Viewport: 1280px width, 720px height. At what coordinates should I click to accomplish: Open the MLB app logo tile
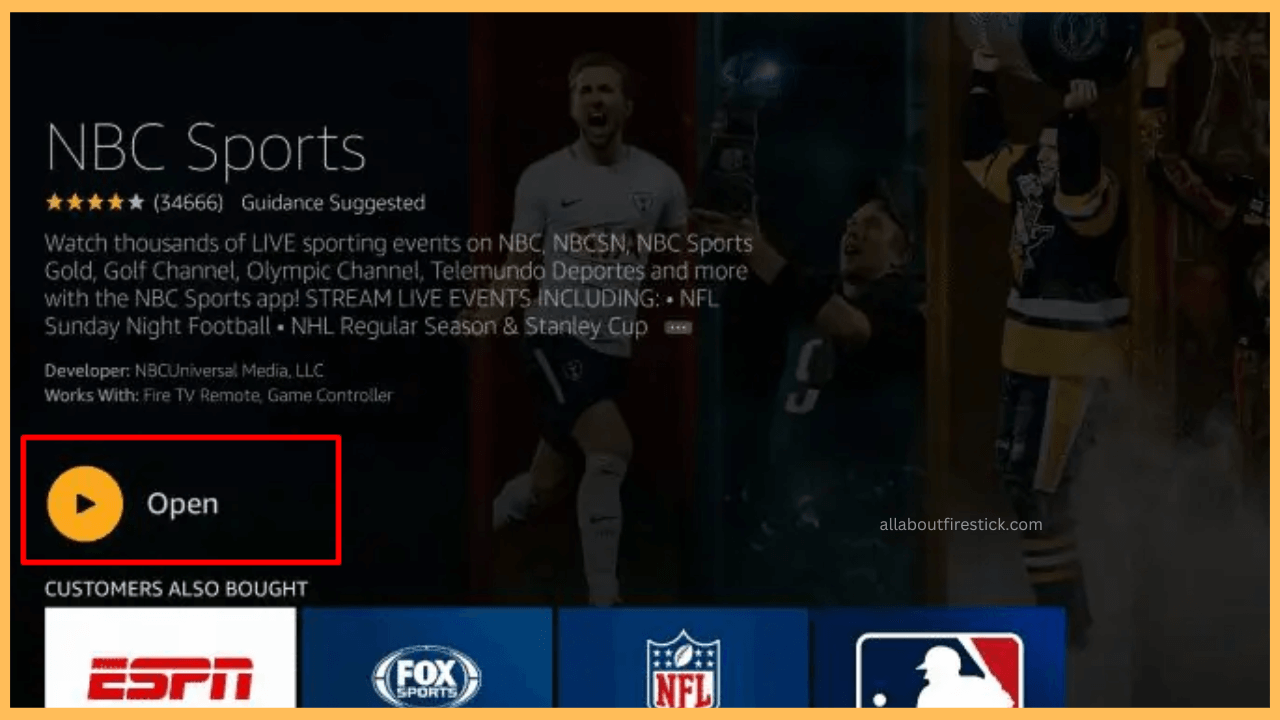tap(940, 672)
